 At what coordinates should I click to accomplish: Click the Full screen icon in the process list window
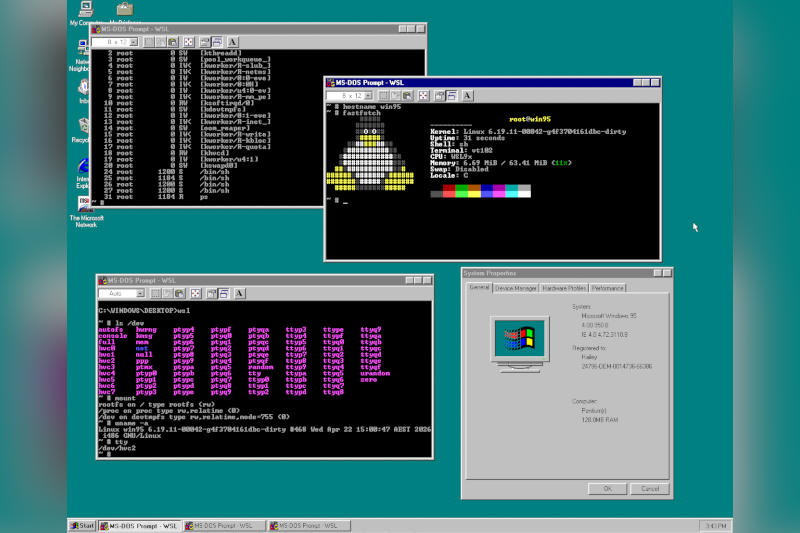point(187,42)
